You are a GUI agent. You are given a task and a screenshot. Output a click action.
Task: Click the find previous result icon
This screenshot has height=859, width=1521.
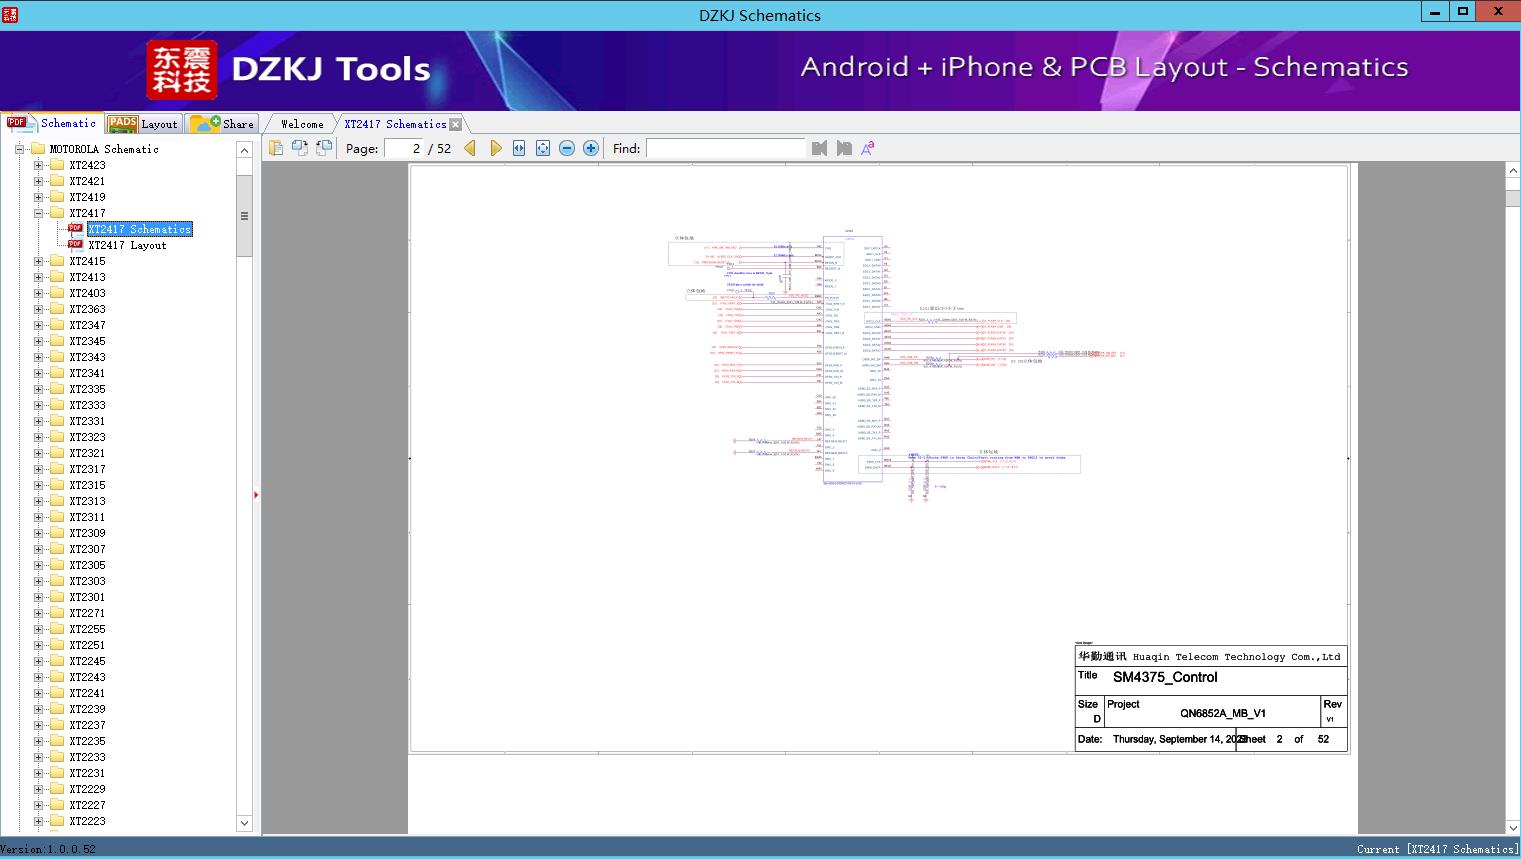coord(820,148)
